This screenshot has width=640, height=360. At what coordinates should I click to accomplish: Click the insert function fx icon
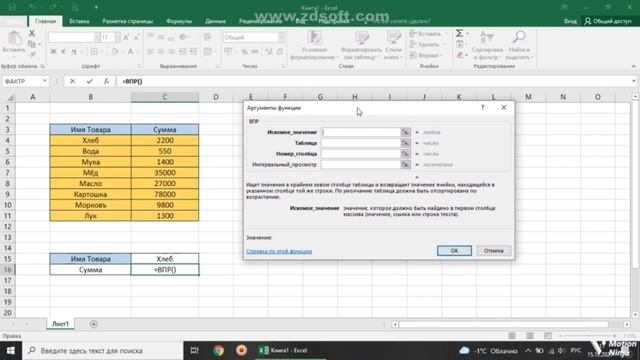[107, 81]
